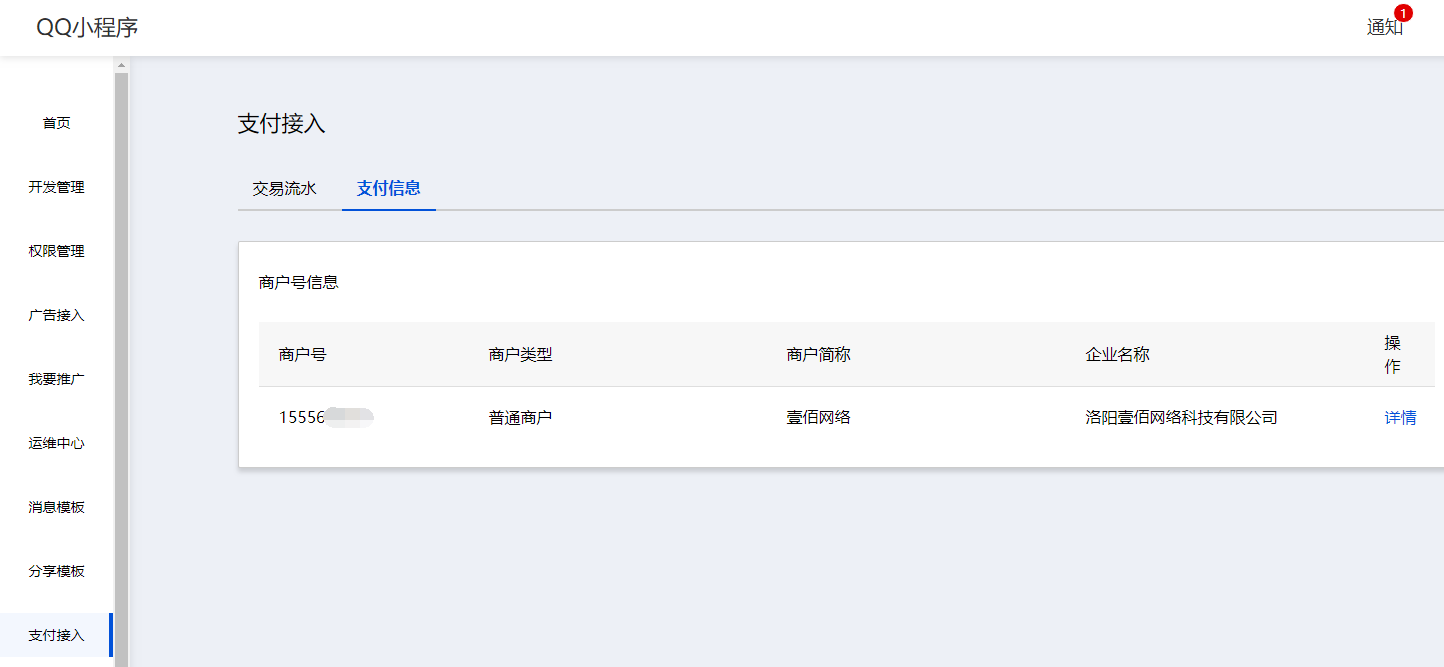Click the red notification badge
The width and height of the screenshot is (1444, 667).
click(x=1403, y=13)
